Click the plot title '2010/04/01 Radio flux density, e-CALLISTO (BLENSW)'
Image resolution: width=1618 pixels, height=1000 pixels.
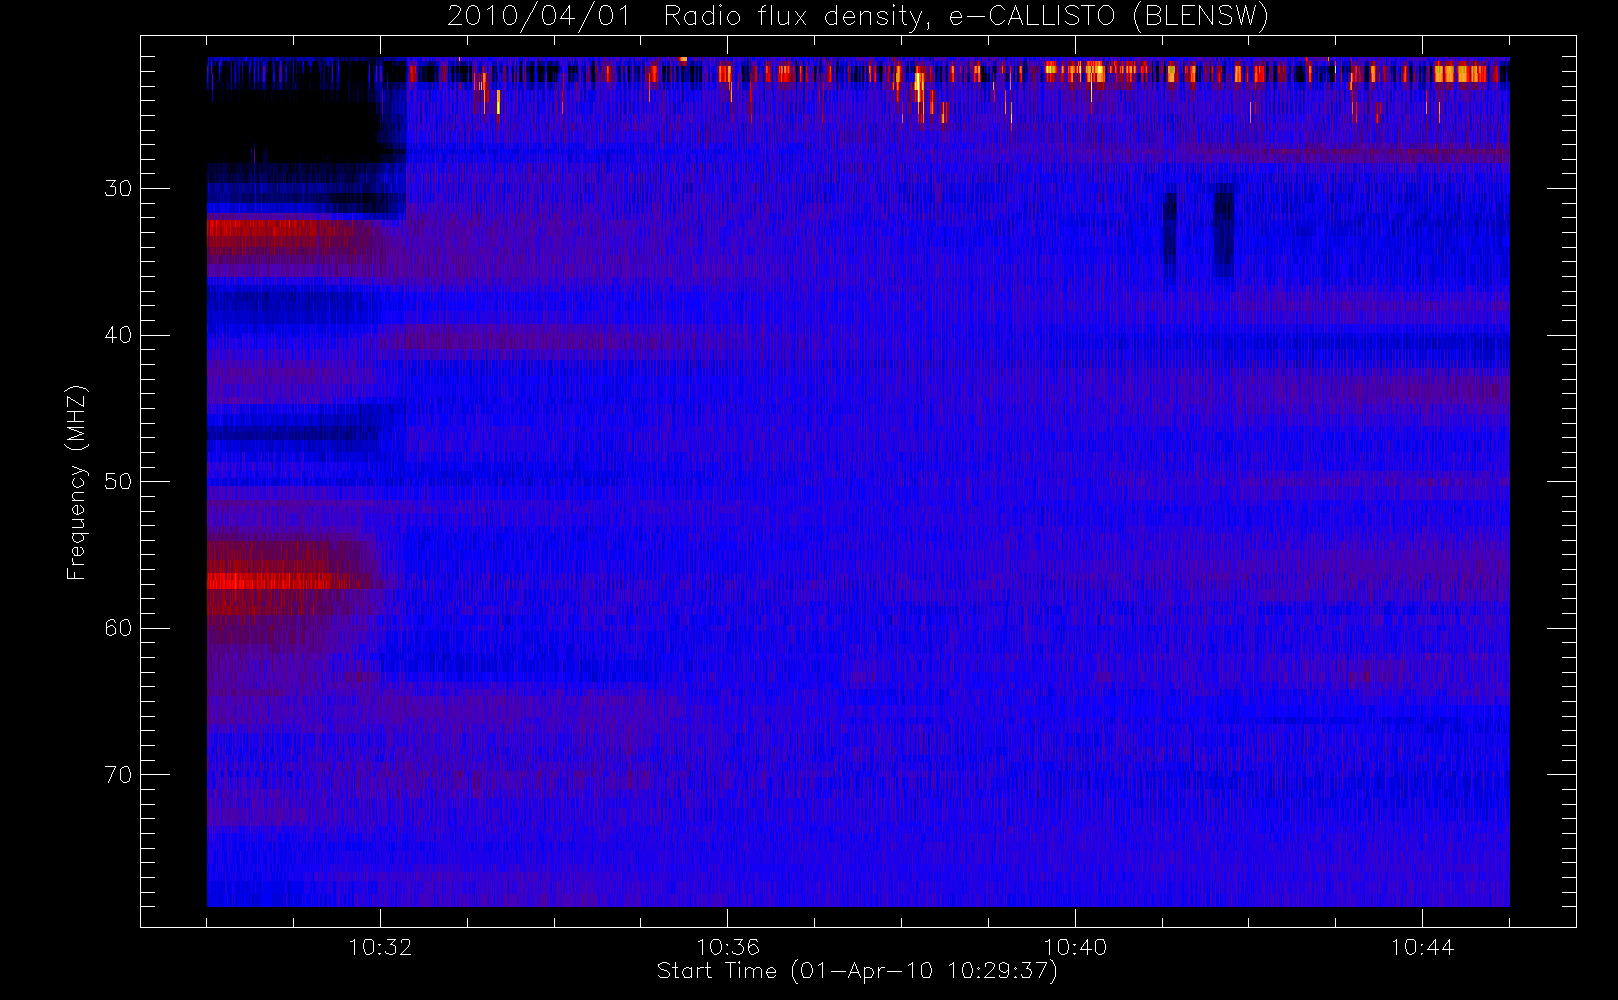click(x=857, y=17)
